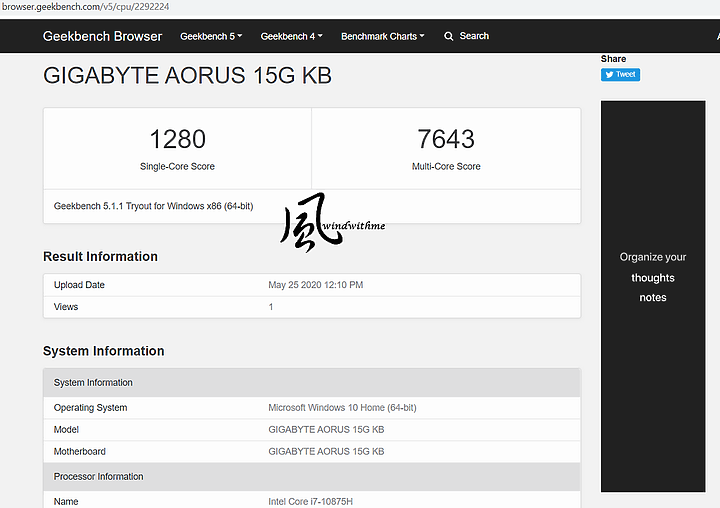
Task: Expand the Geekbench 5 dropdown menu
Action: [211, 36]
